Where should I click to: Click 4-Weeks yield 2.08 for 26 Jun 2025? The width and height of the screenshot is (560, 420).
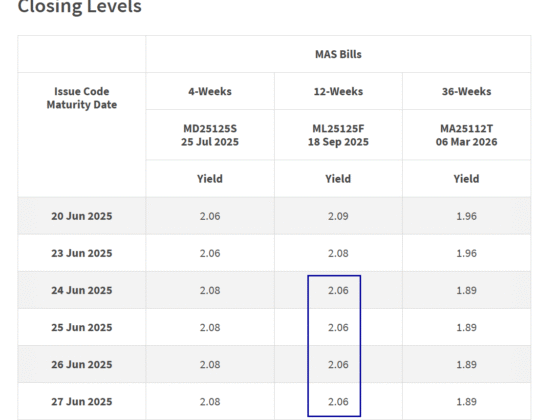(210, 365)
